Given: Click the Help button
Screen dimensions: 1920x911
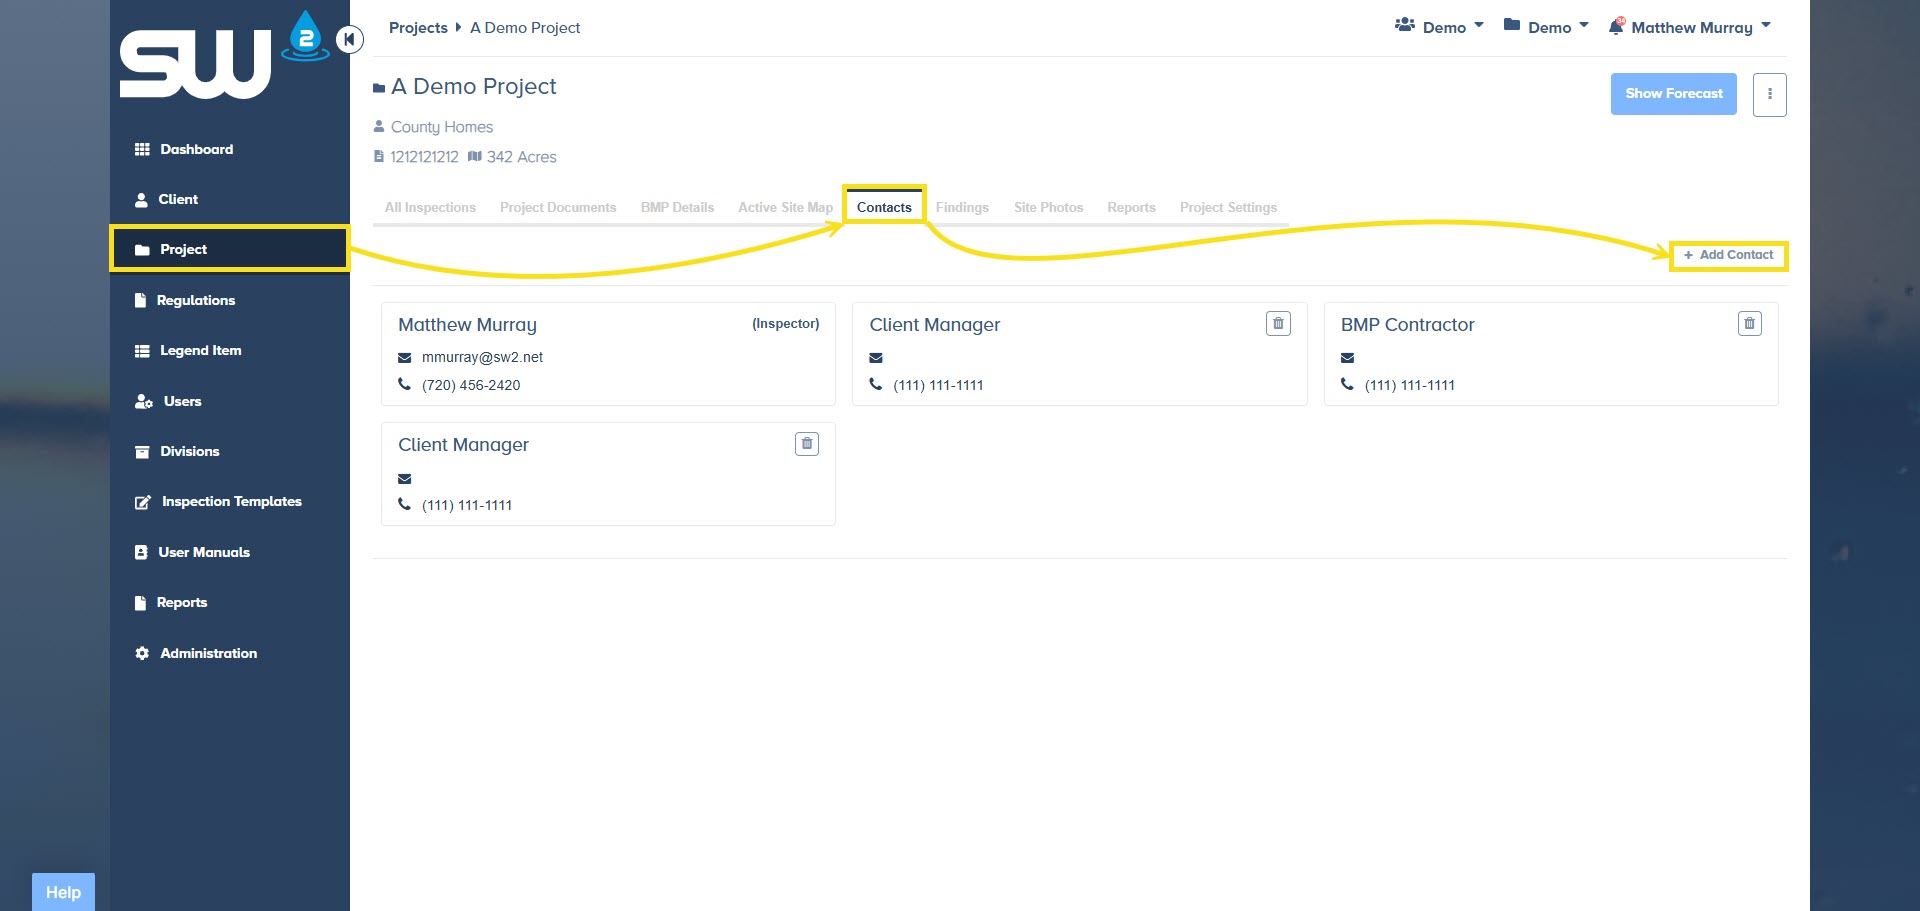Looking at the screenshot, I should click(63, 892).
